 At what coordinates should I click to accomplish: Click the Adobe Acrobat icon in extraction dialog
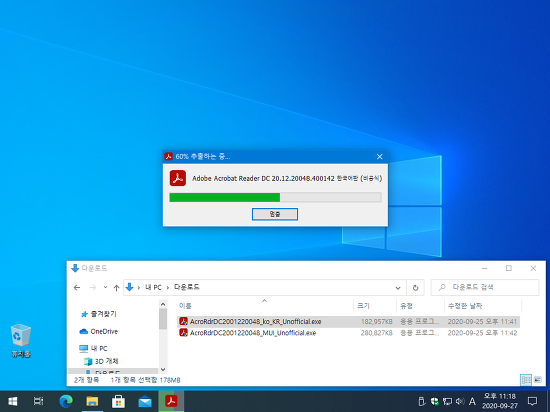(x=178, y=178)
